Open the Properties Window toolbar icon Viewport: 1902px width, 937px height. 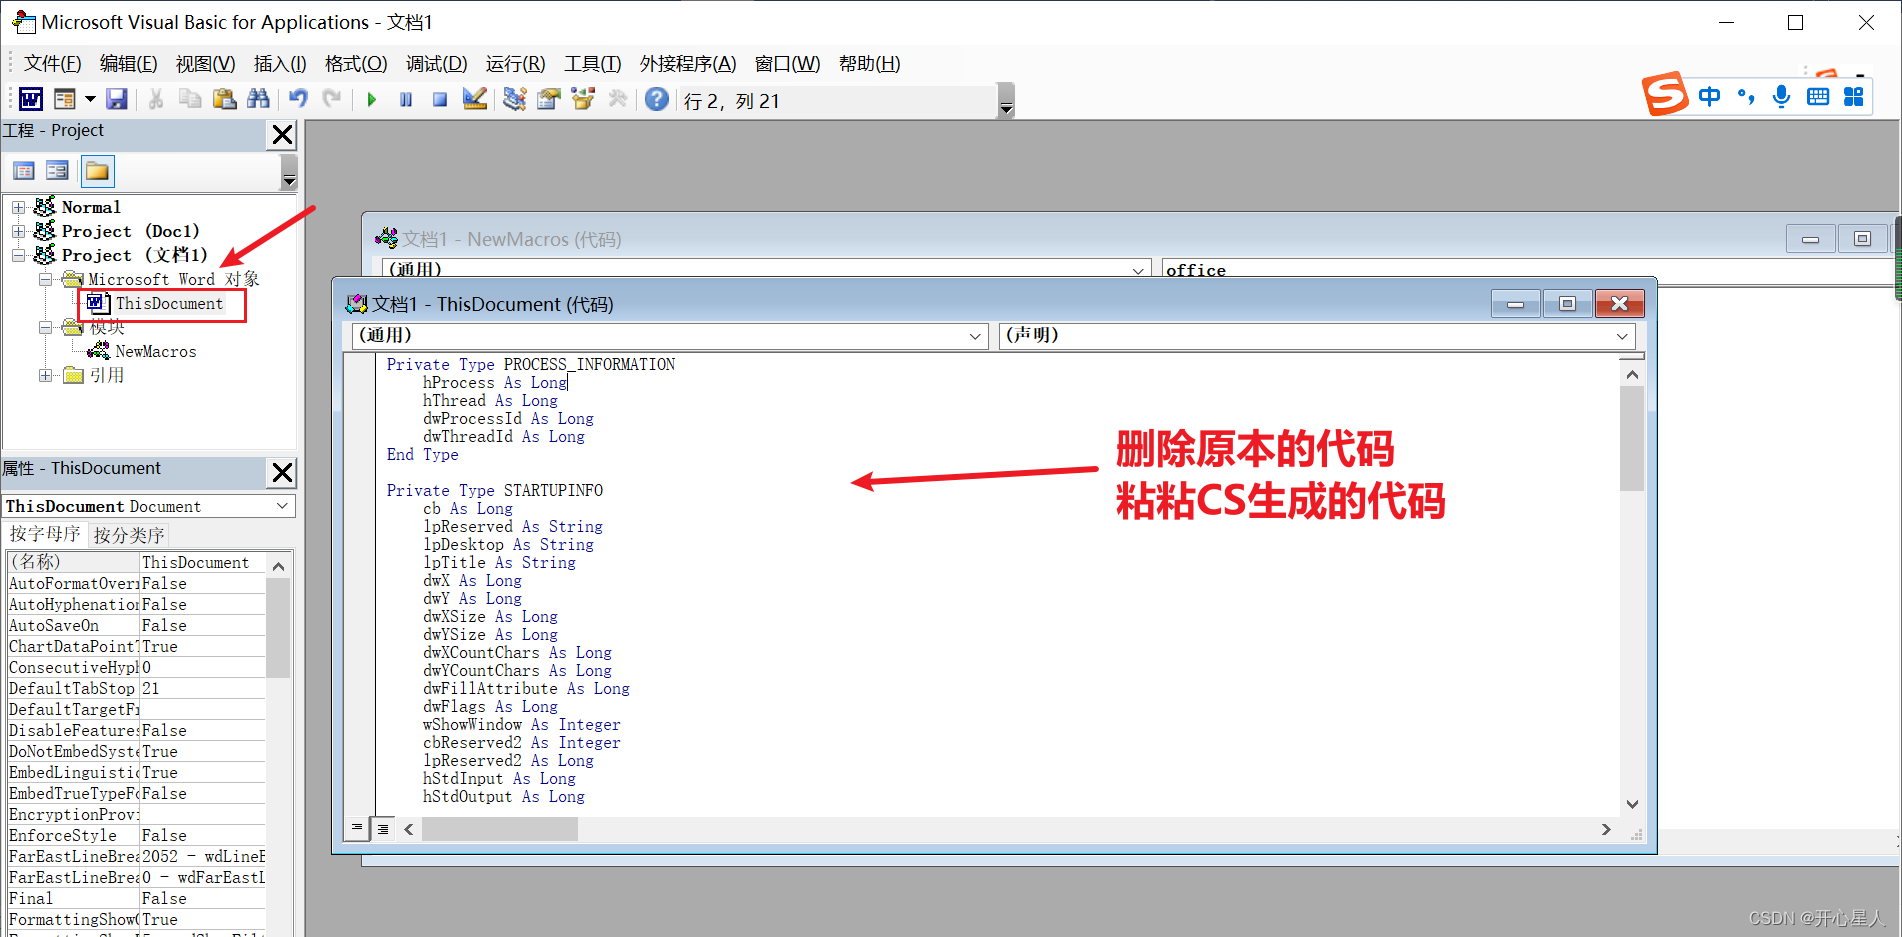coord(549,99)
